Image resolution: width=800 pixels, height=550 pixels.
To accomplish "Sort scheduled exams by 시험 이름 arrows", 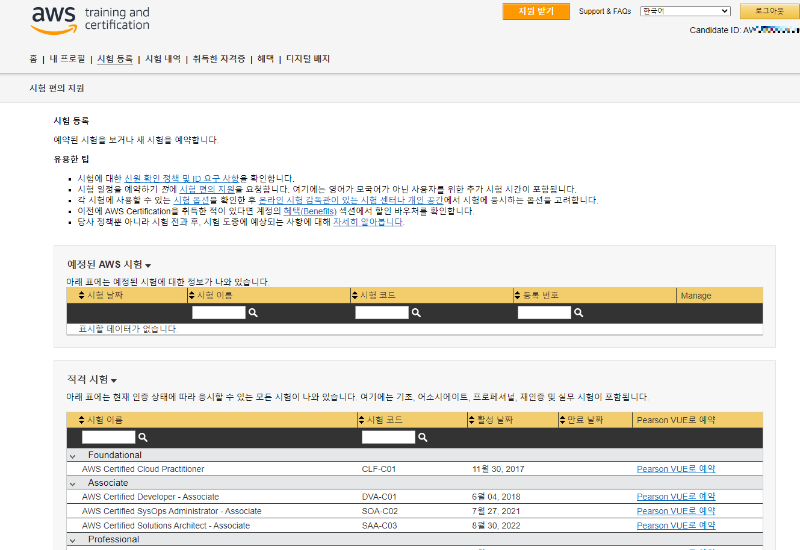I will 192,295.
